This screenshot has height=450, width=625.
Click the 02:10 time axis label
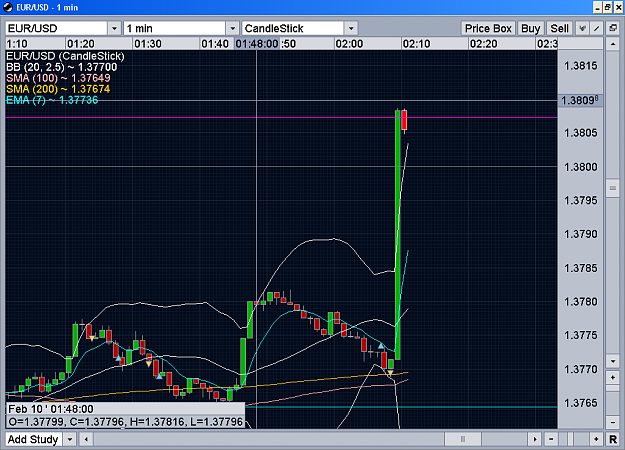click(x=417, y=43)
